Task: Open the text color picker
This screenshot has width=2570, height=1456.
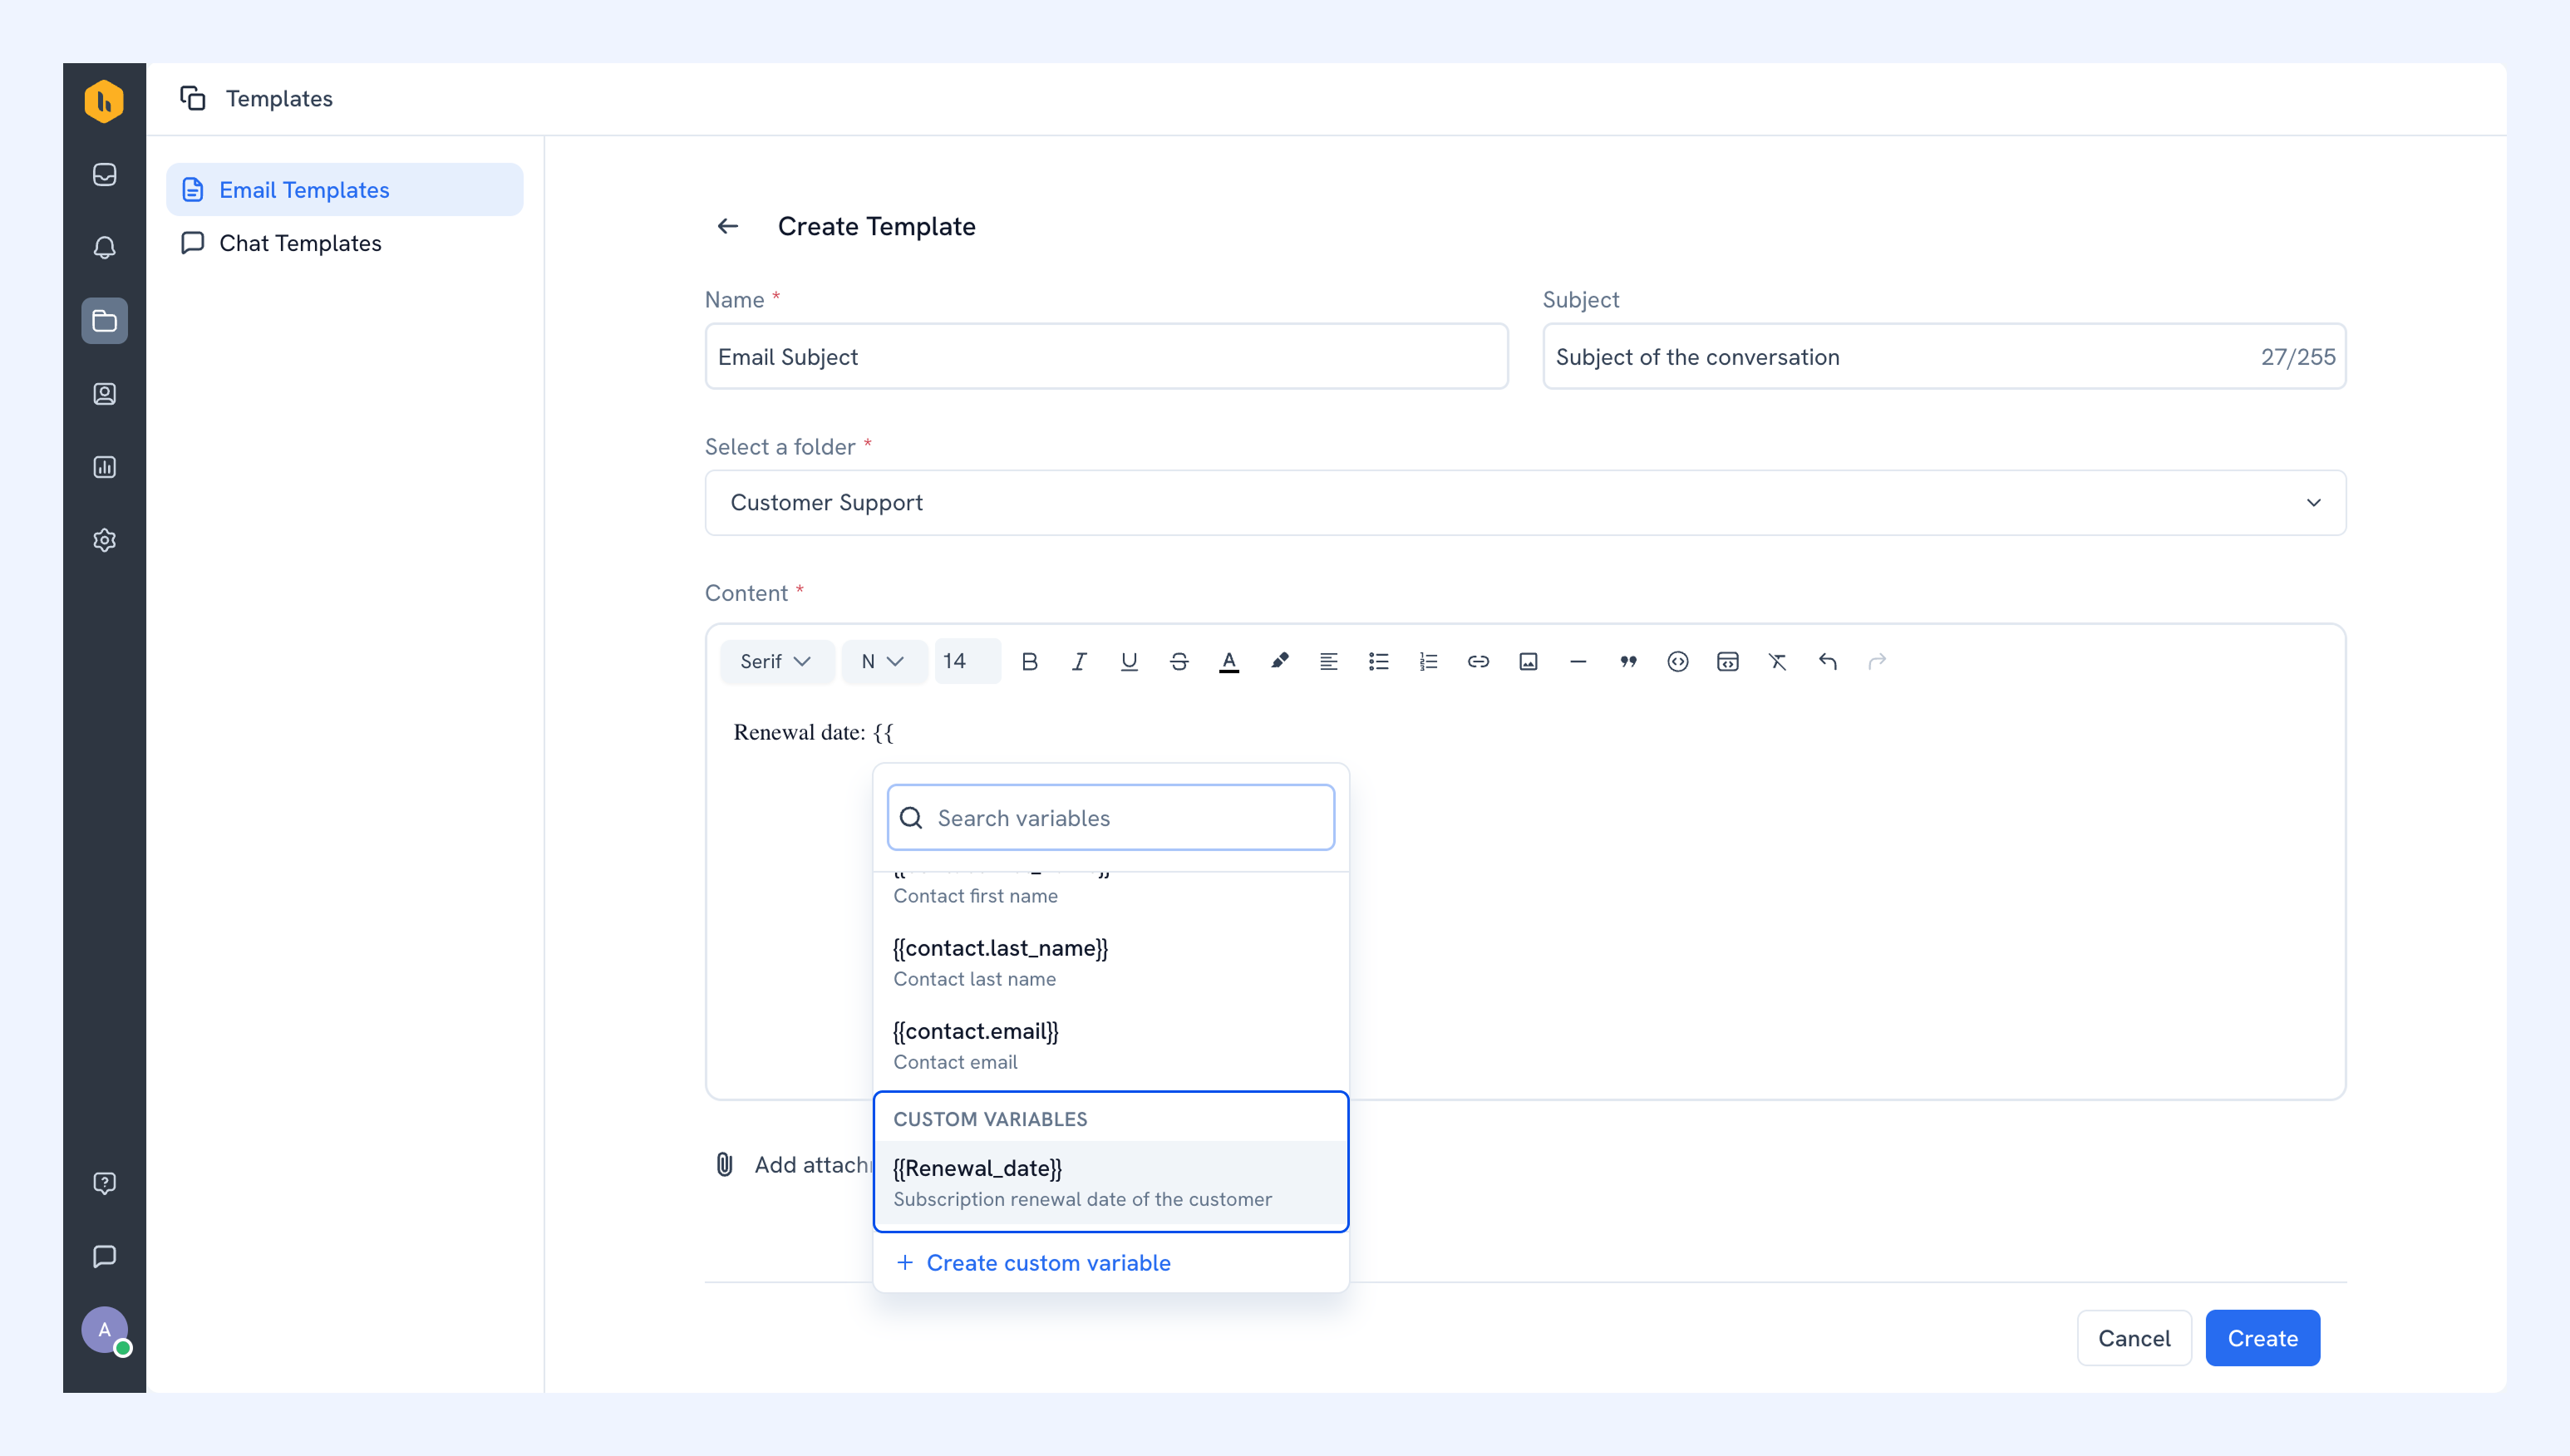Action: click(1229, 661)
